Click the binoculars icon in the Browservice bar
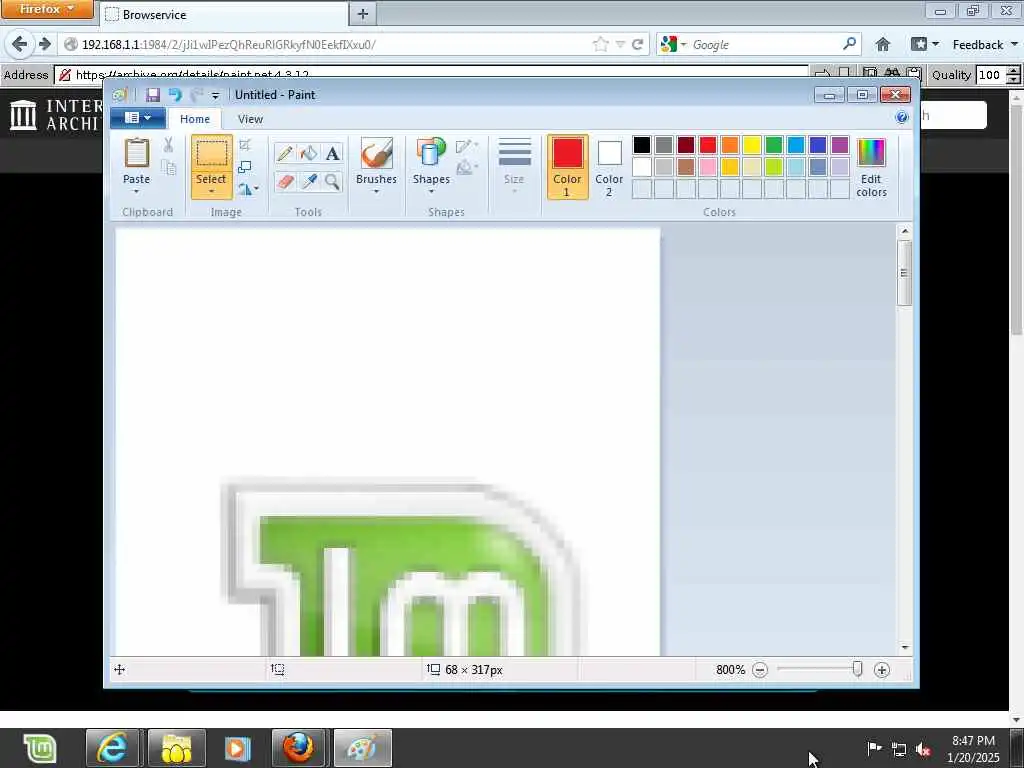 [x=893, y=74]
